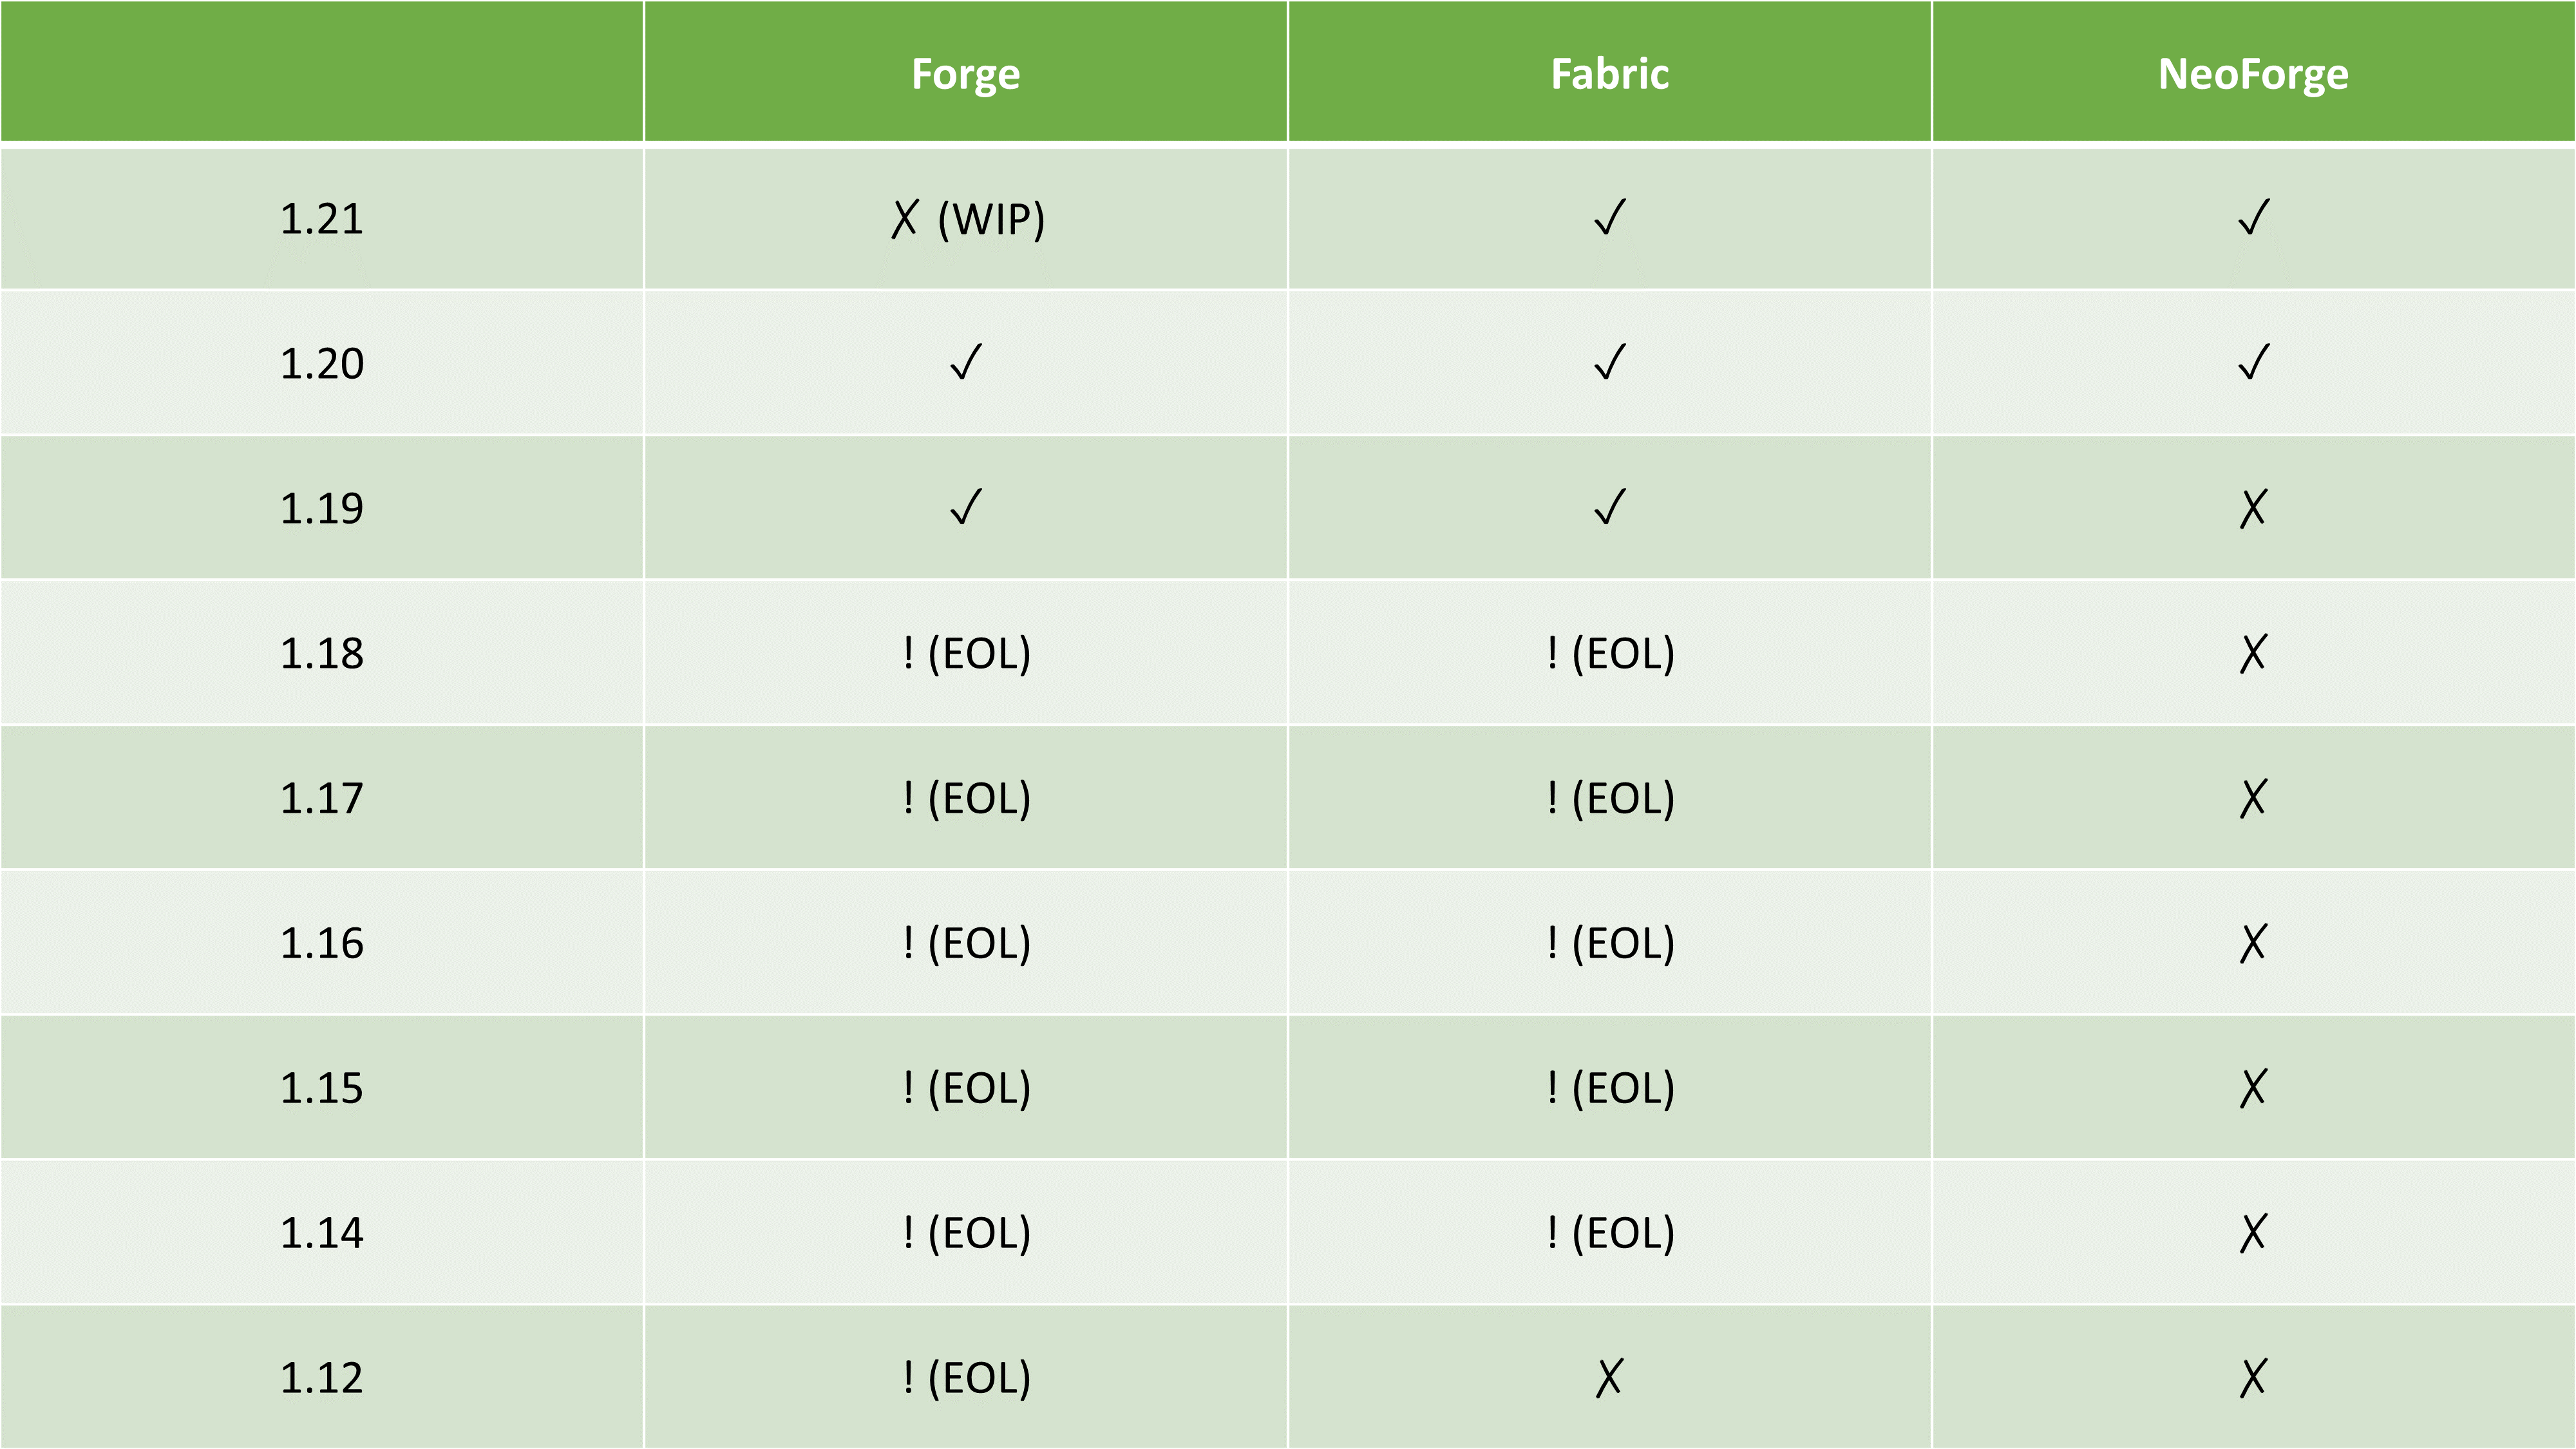
Task: Click Fabric's EOL cell in row 1.16
Action: pos(1610,943)
